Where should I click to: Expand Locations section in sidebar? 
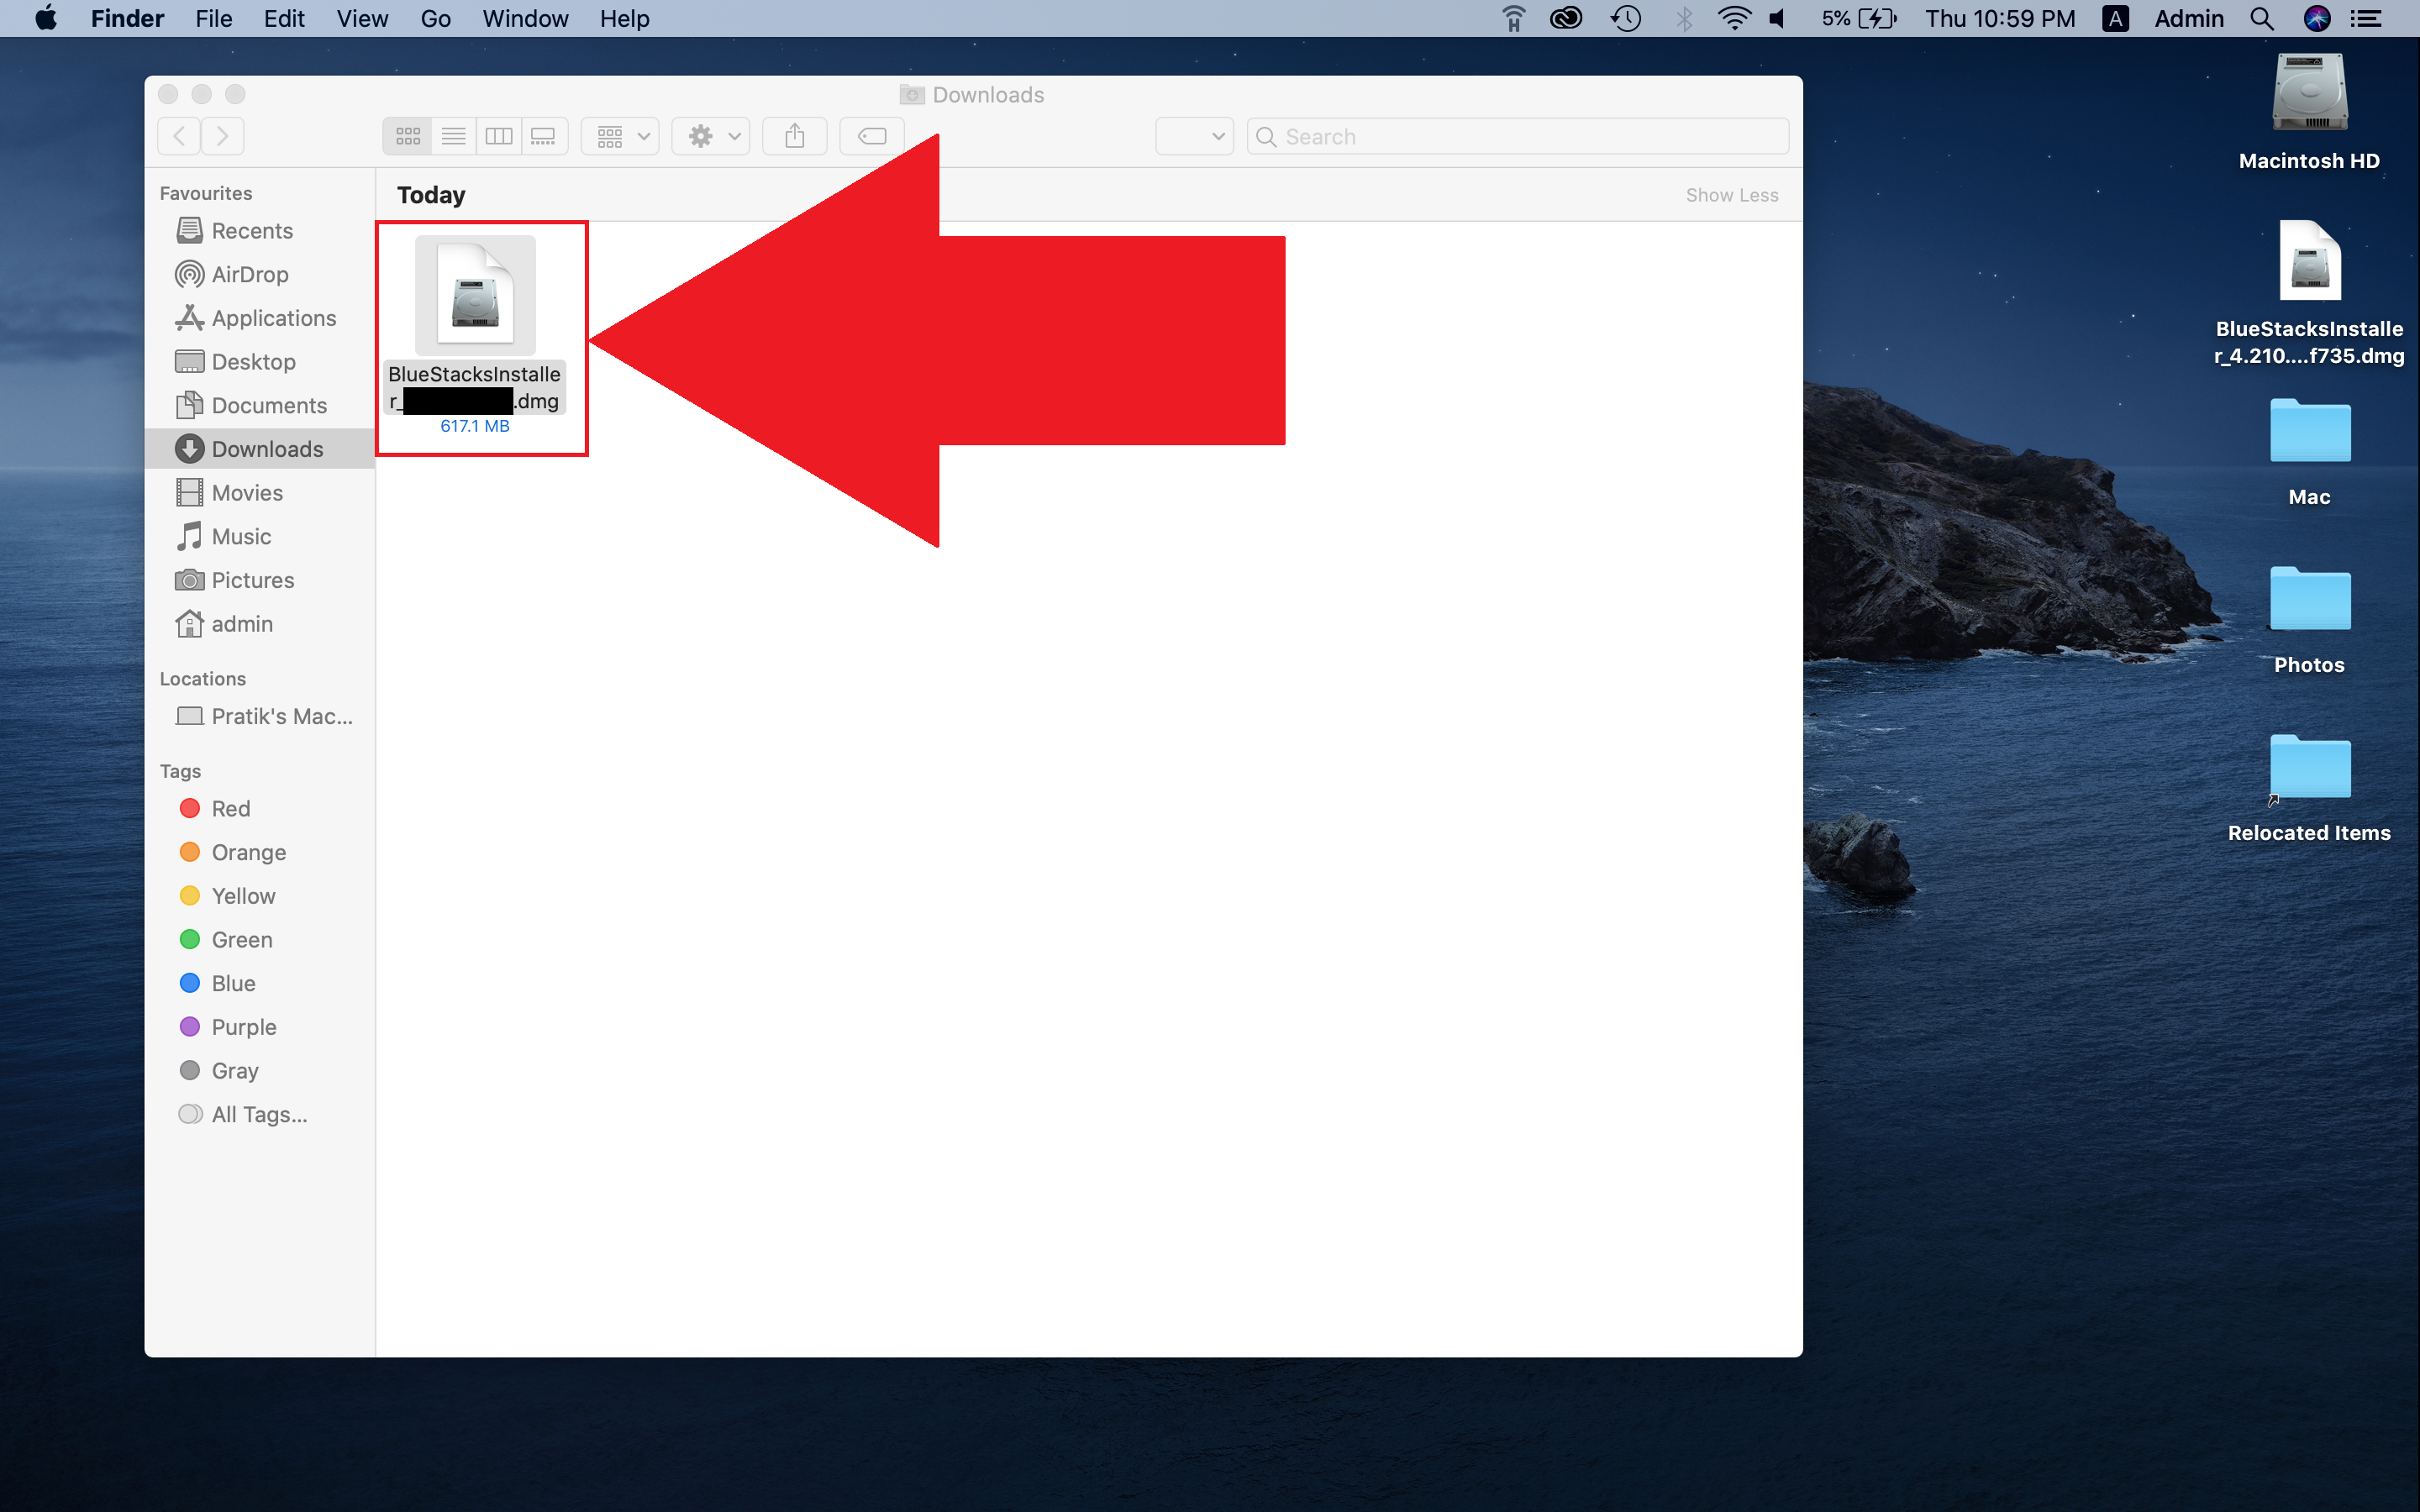(x=206, y=678)
